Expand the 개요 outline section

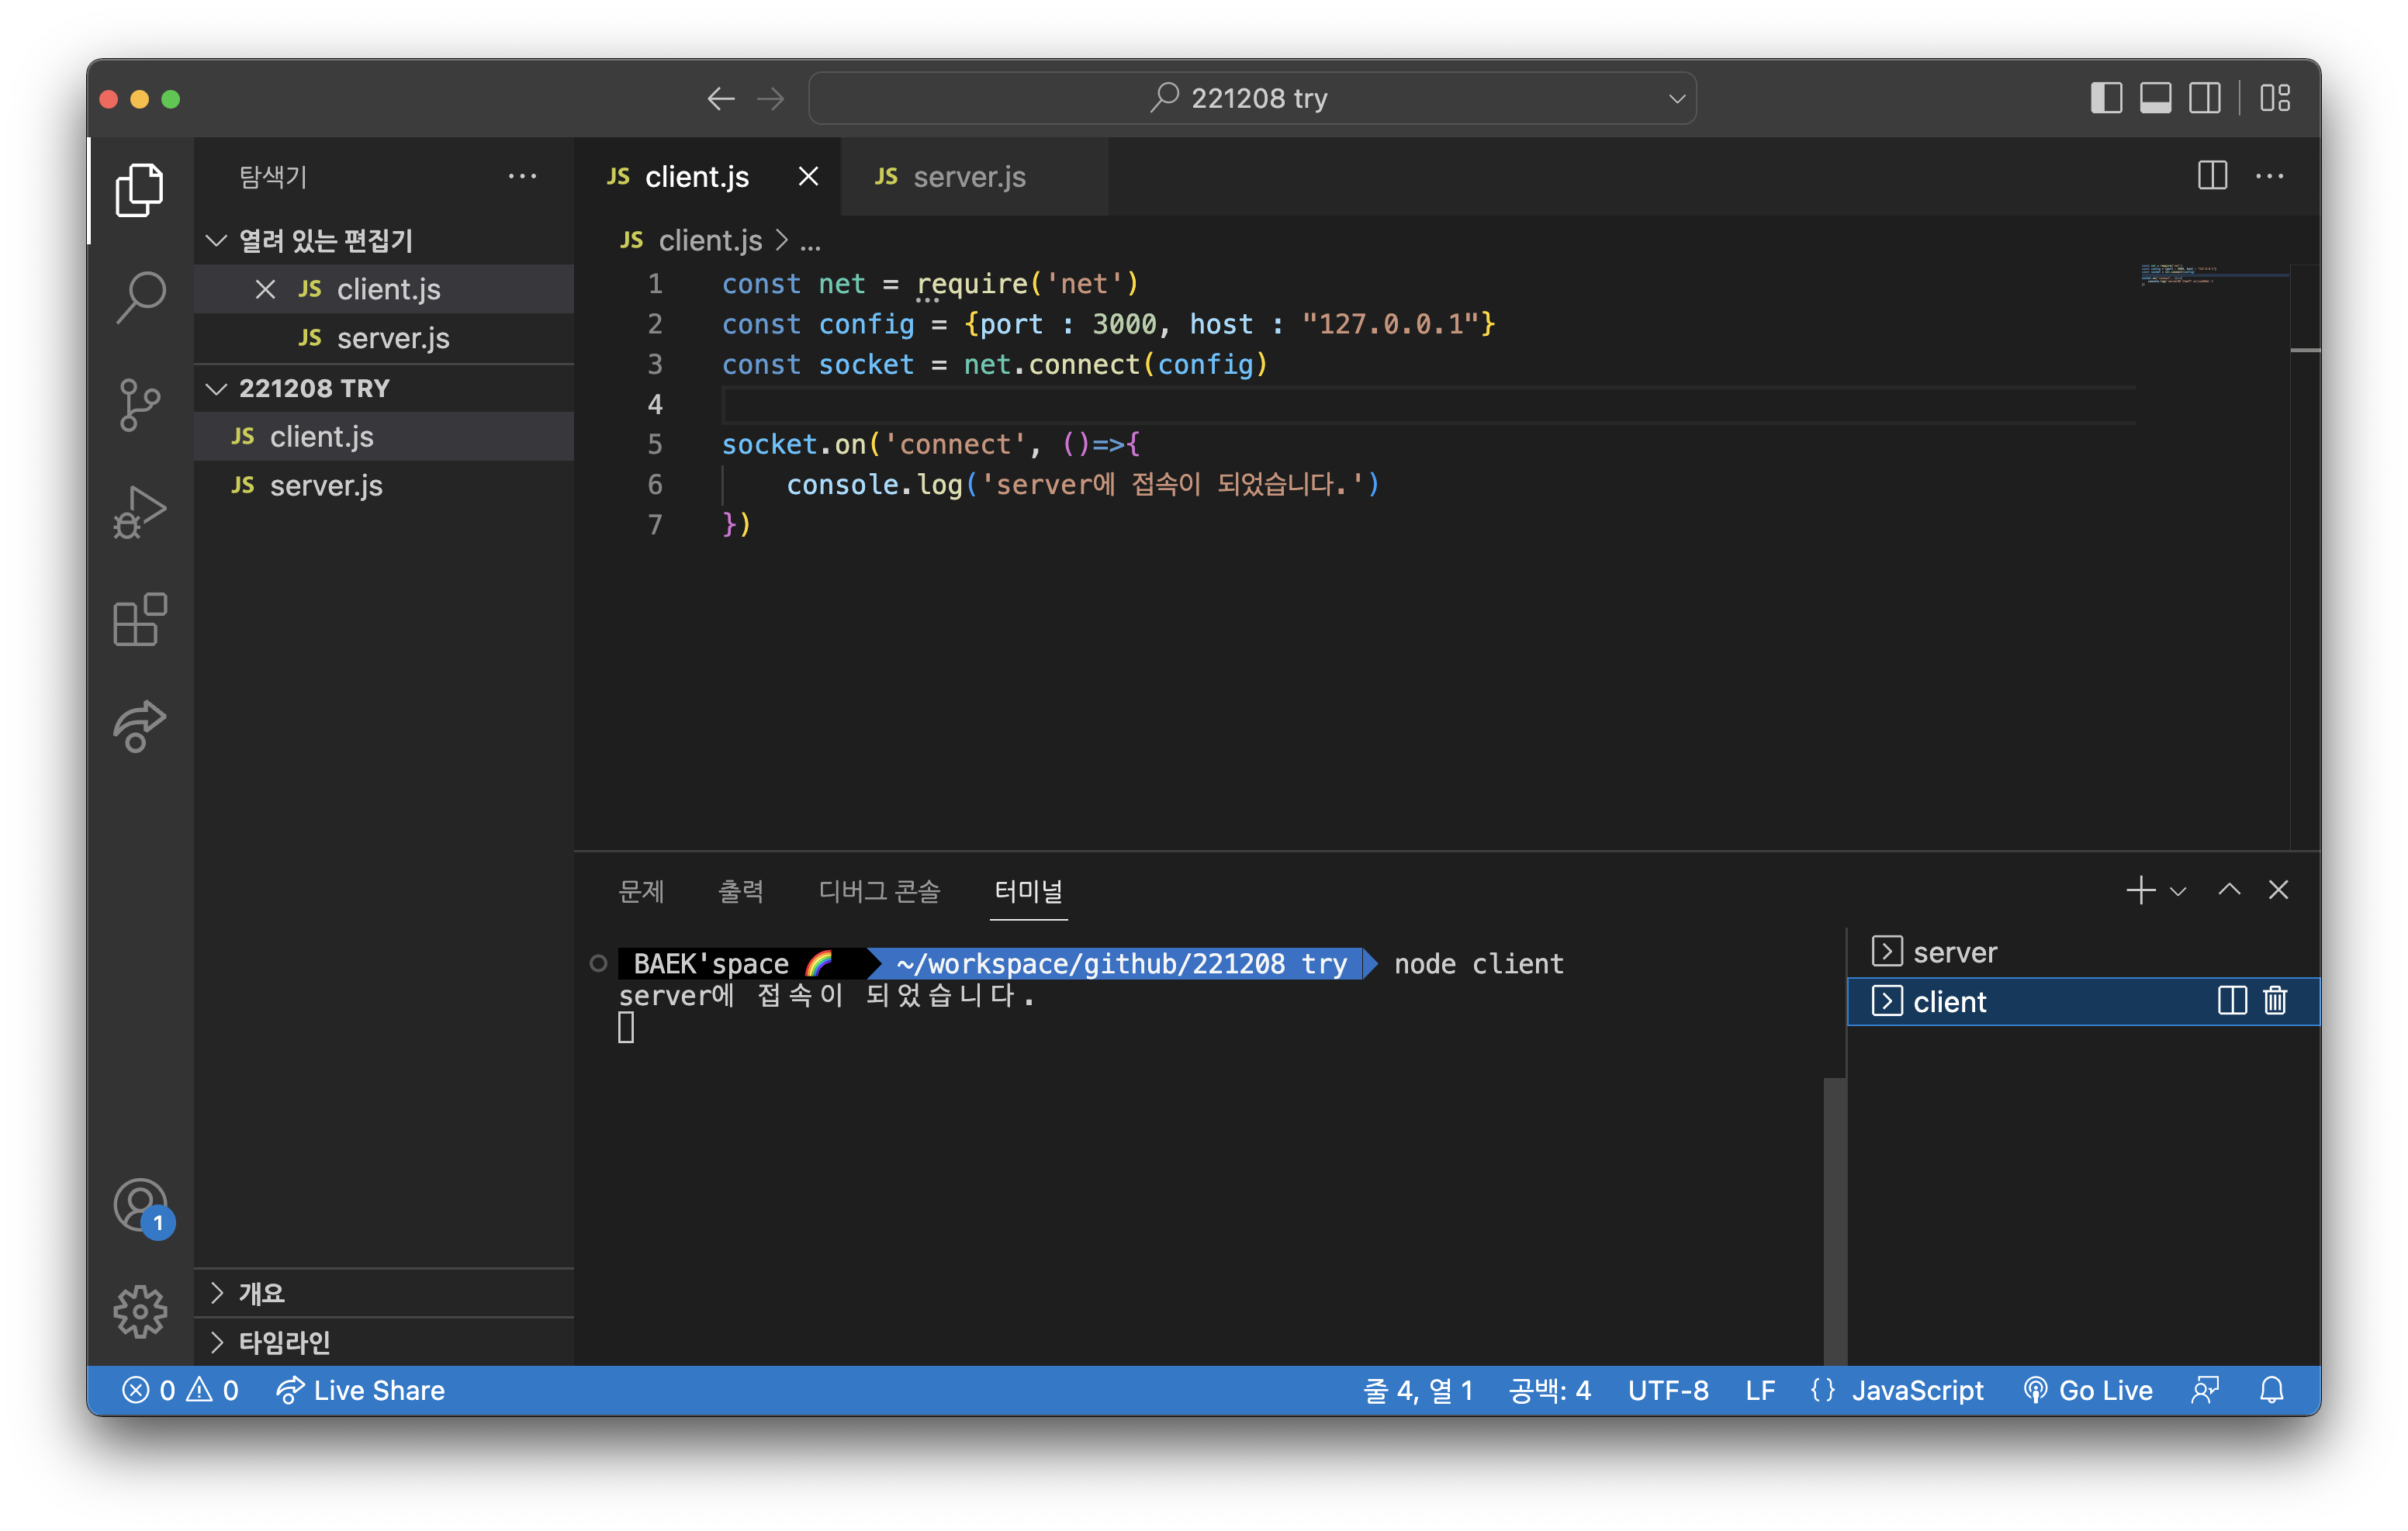pos(262,1293)
